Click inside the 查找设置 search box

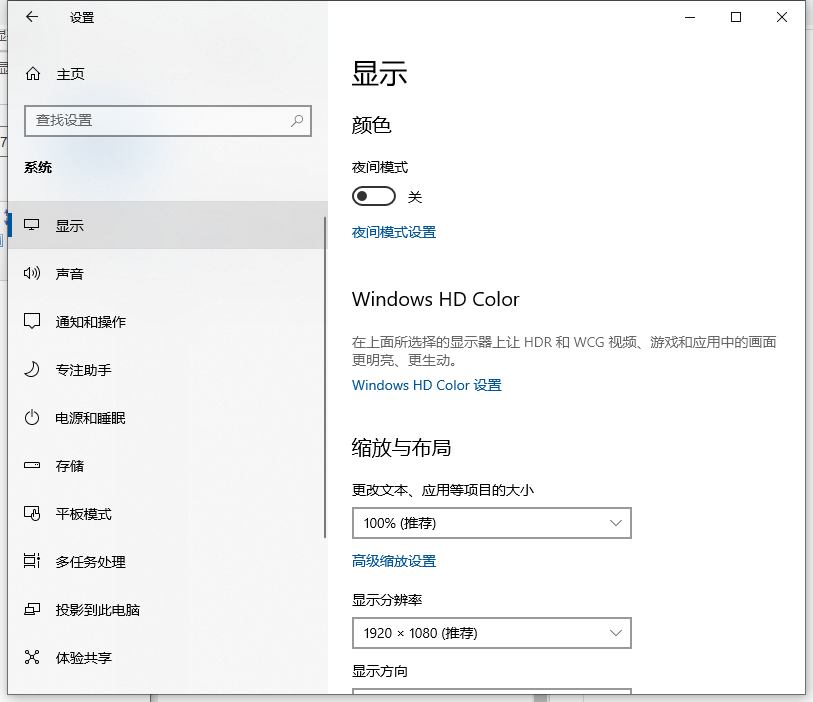tap(167, 120)
